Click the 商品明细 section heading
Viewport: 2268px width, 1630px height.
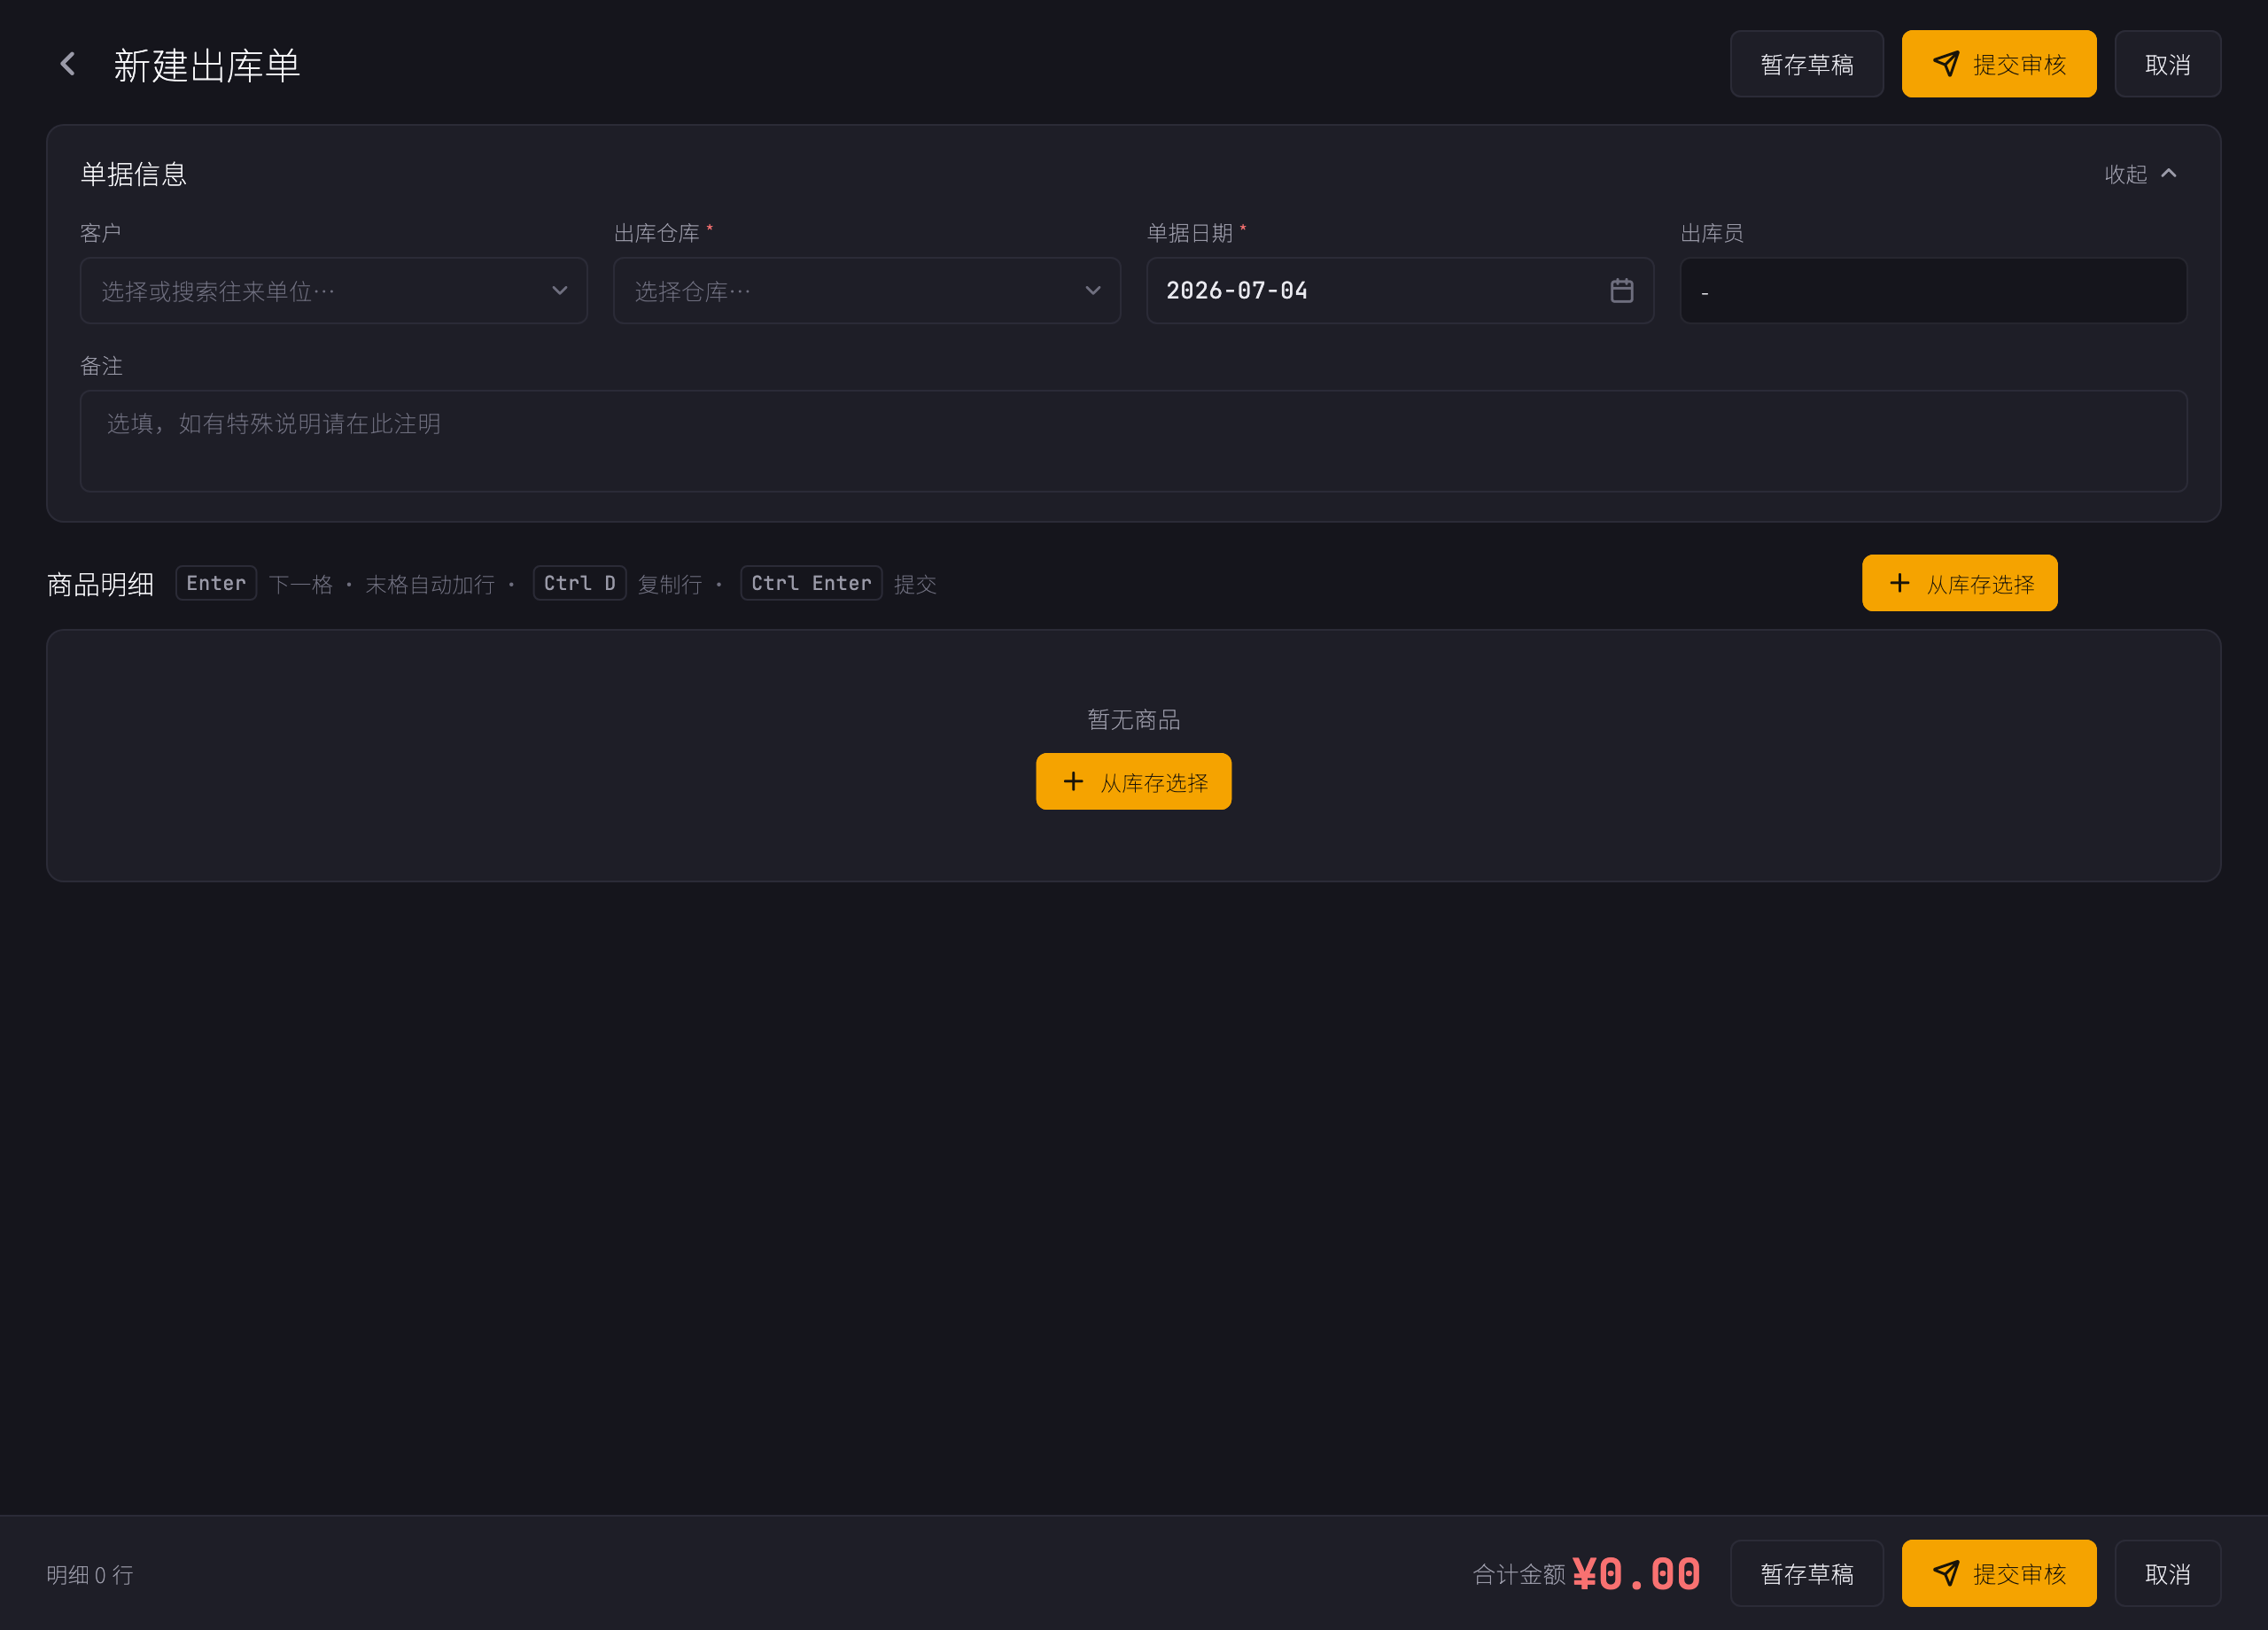100,584
